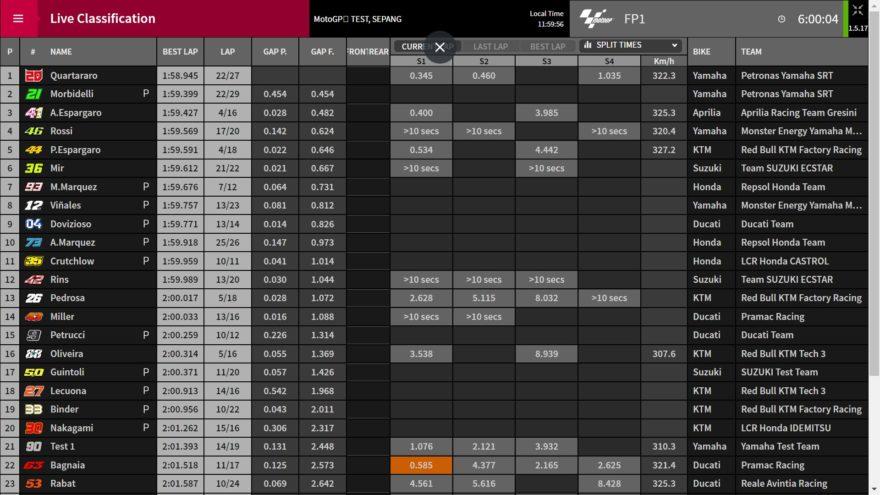Click the MotoGP logo

pos(596,19)
